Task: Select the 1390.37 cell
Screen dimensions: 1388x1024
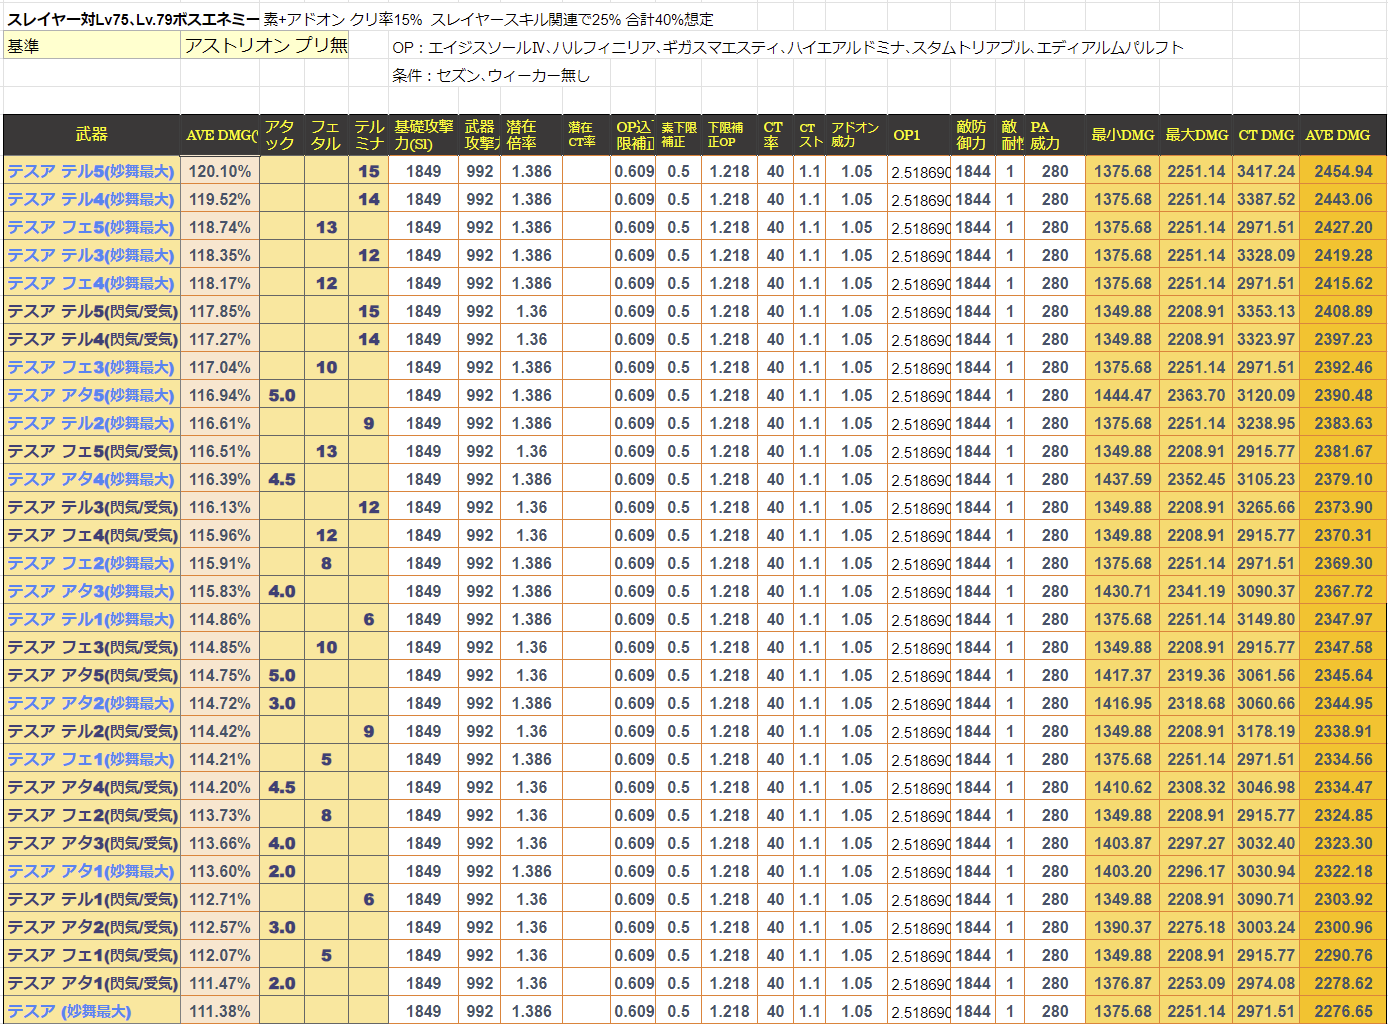Action: click(1123, 927)
